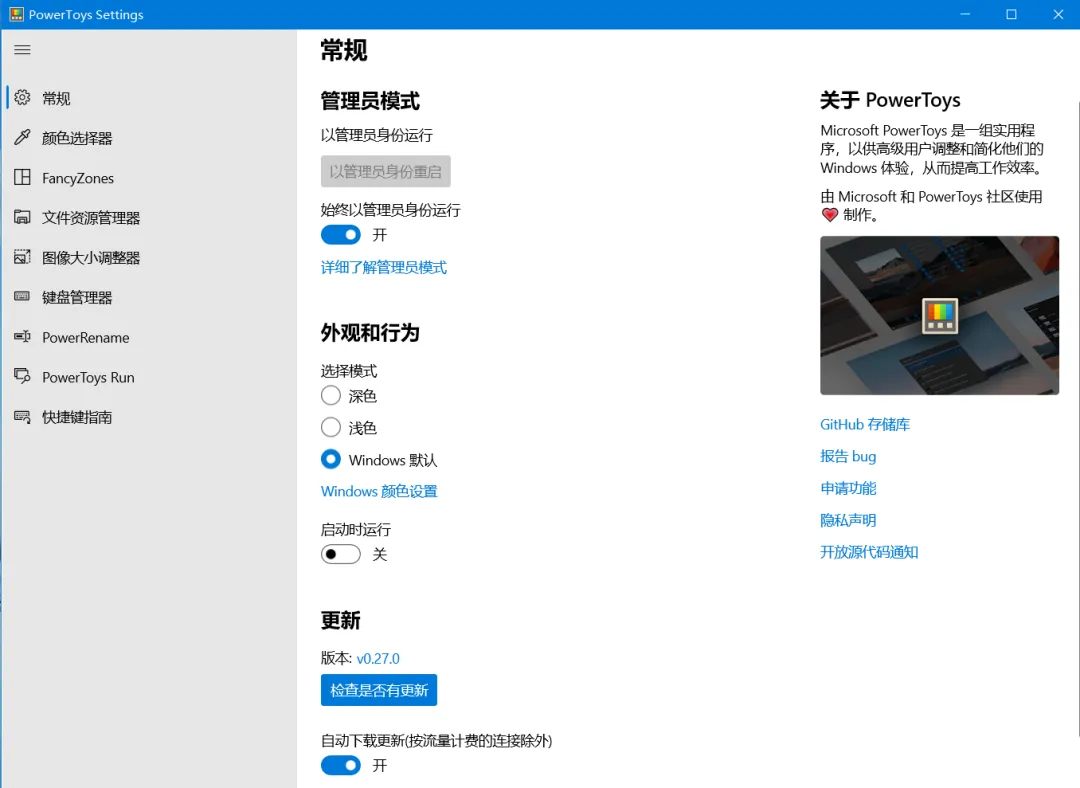Open the 报告 bug link
The image size is (1080, 788).
848,456
